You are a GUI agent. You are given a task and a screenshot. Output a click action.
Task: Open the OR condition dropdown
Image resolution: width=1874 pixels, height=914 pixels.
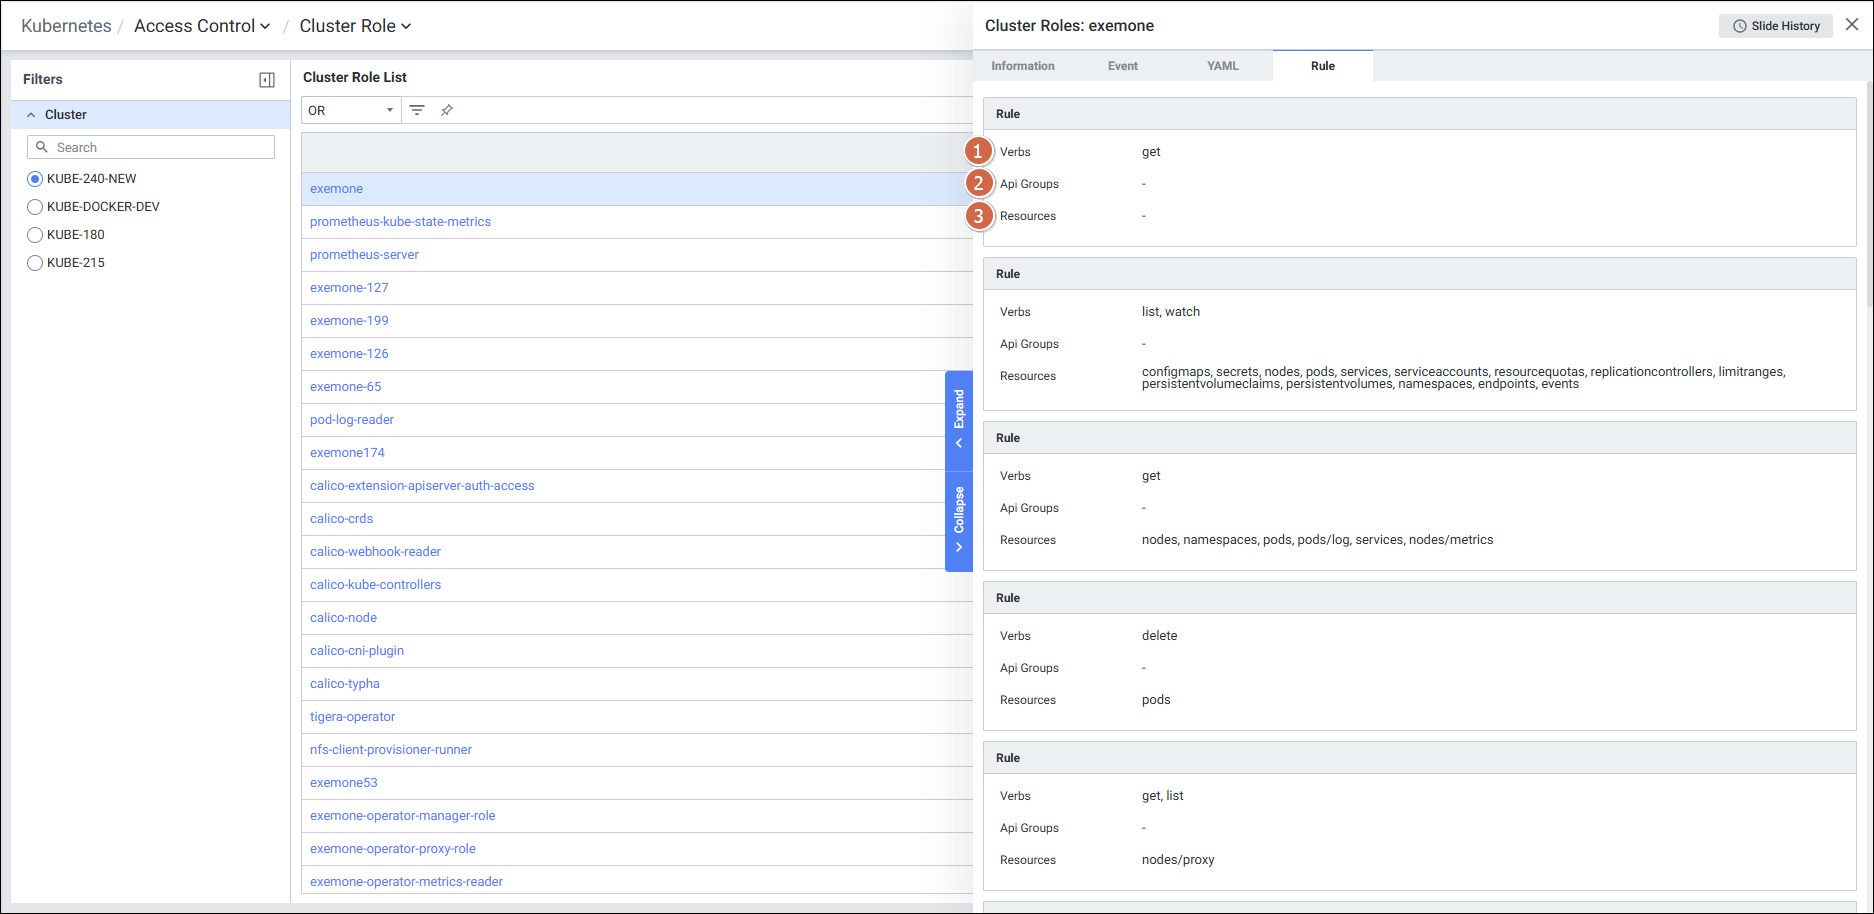(351, 110)
